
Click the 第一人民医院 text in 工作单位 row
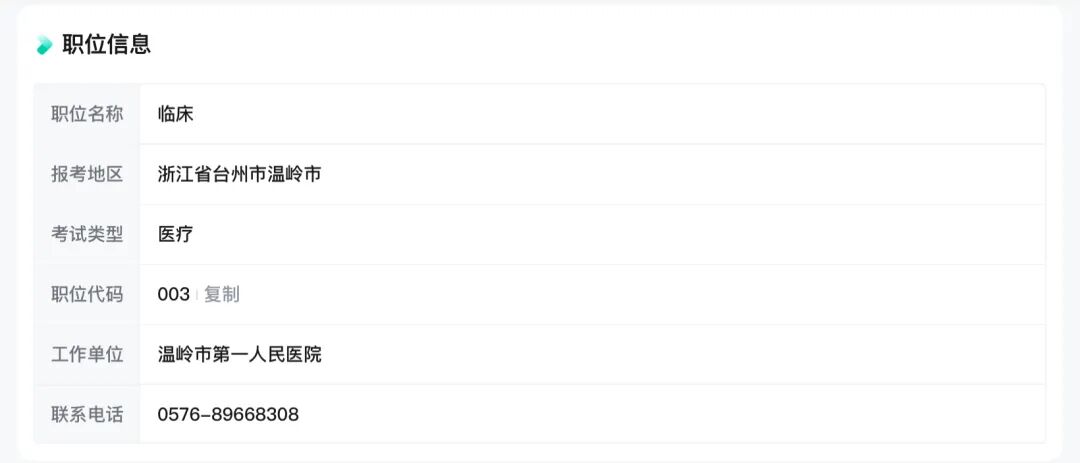click(x=267, y=354)
